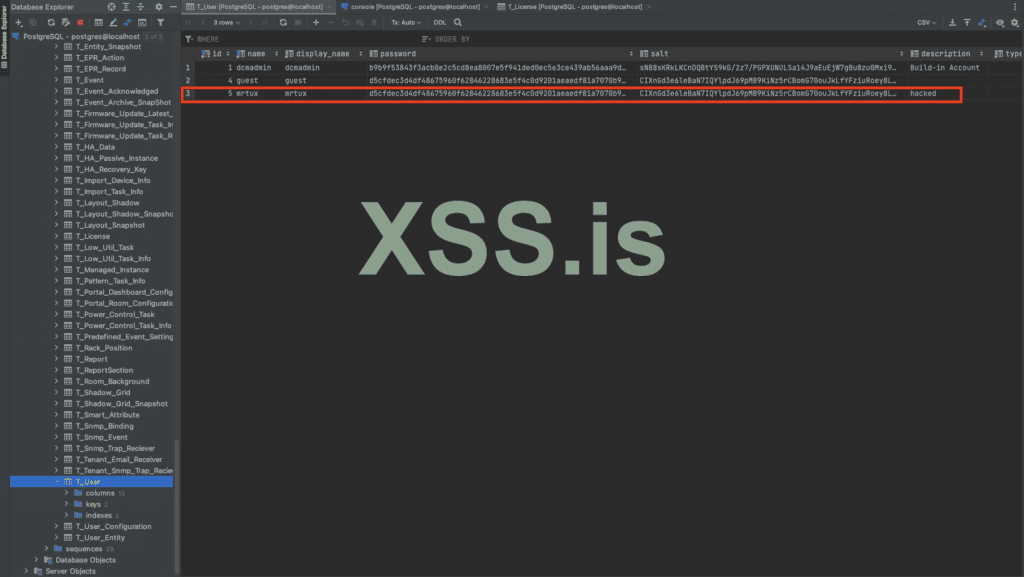Viewport: 1024px width, 577px height.
Task: Open data source properties icon
Action: coord(65,22)
